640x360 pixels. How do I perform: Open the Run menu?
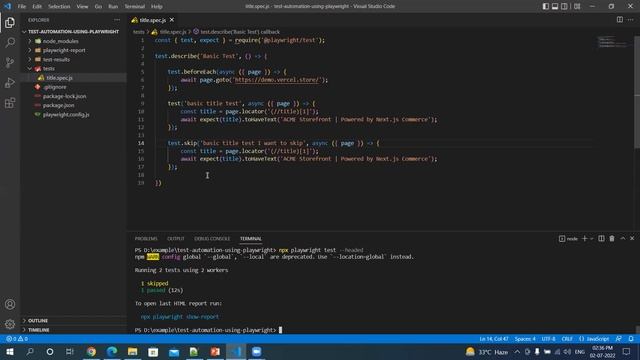[x=113, y=7]
